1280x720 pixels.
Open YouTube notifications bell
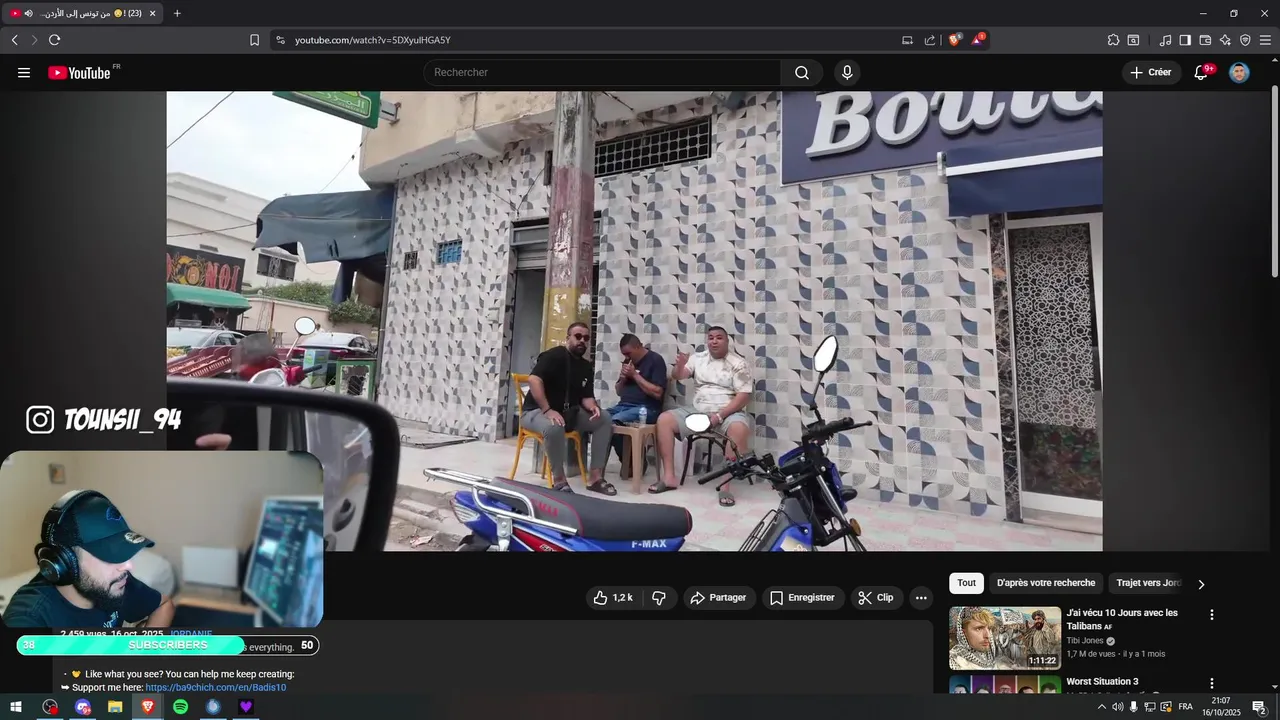tap(1202, 73)
